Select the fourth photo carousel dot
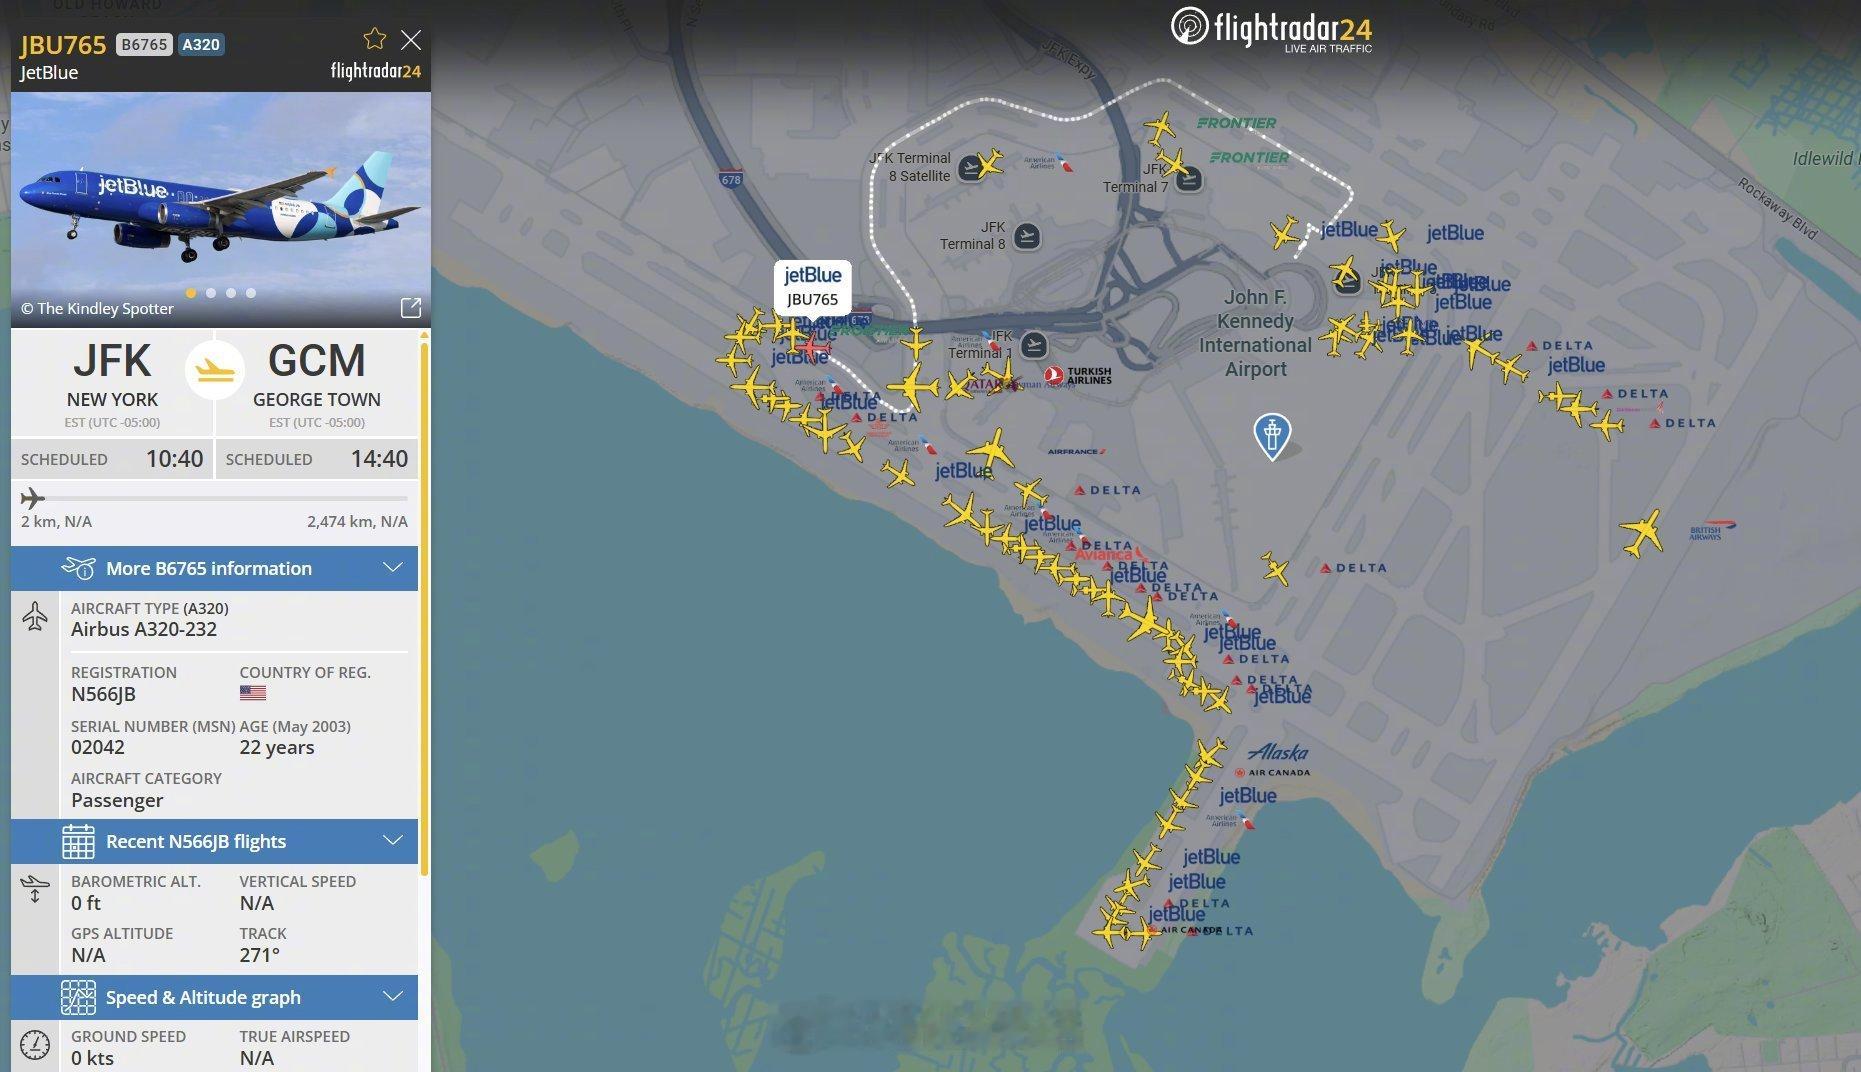 (x=251, y=293)
